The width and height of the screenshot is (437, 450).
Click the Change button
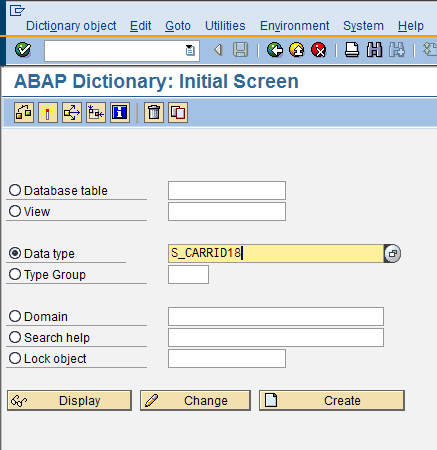click(x=195, y=401)
